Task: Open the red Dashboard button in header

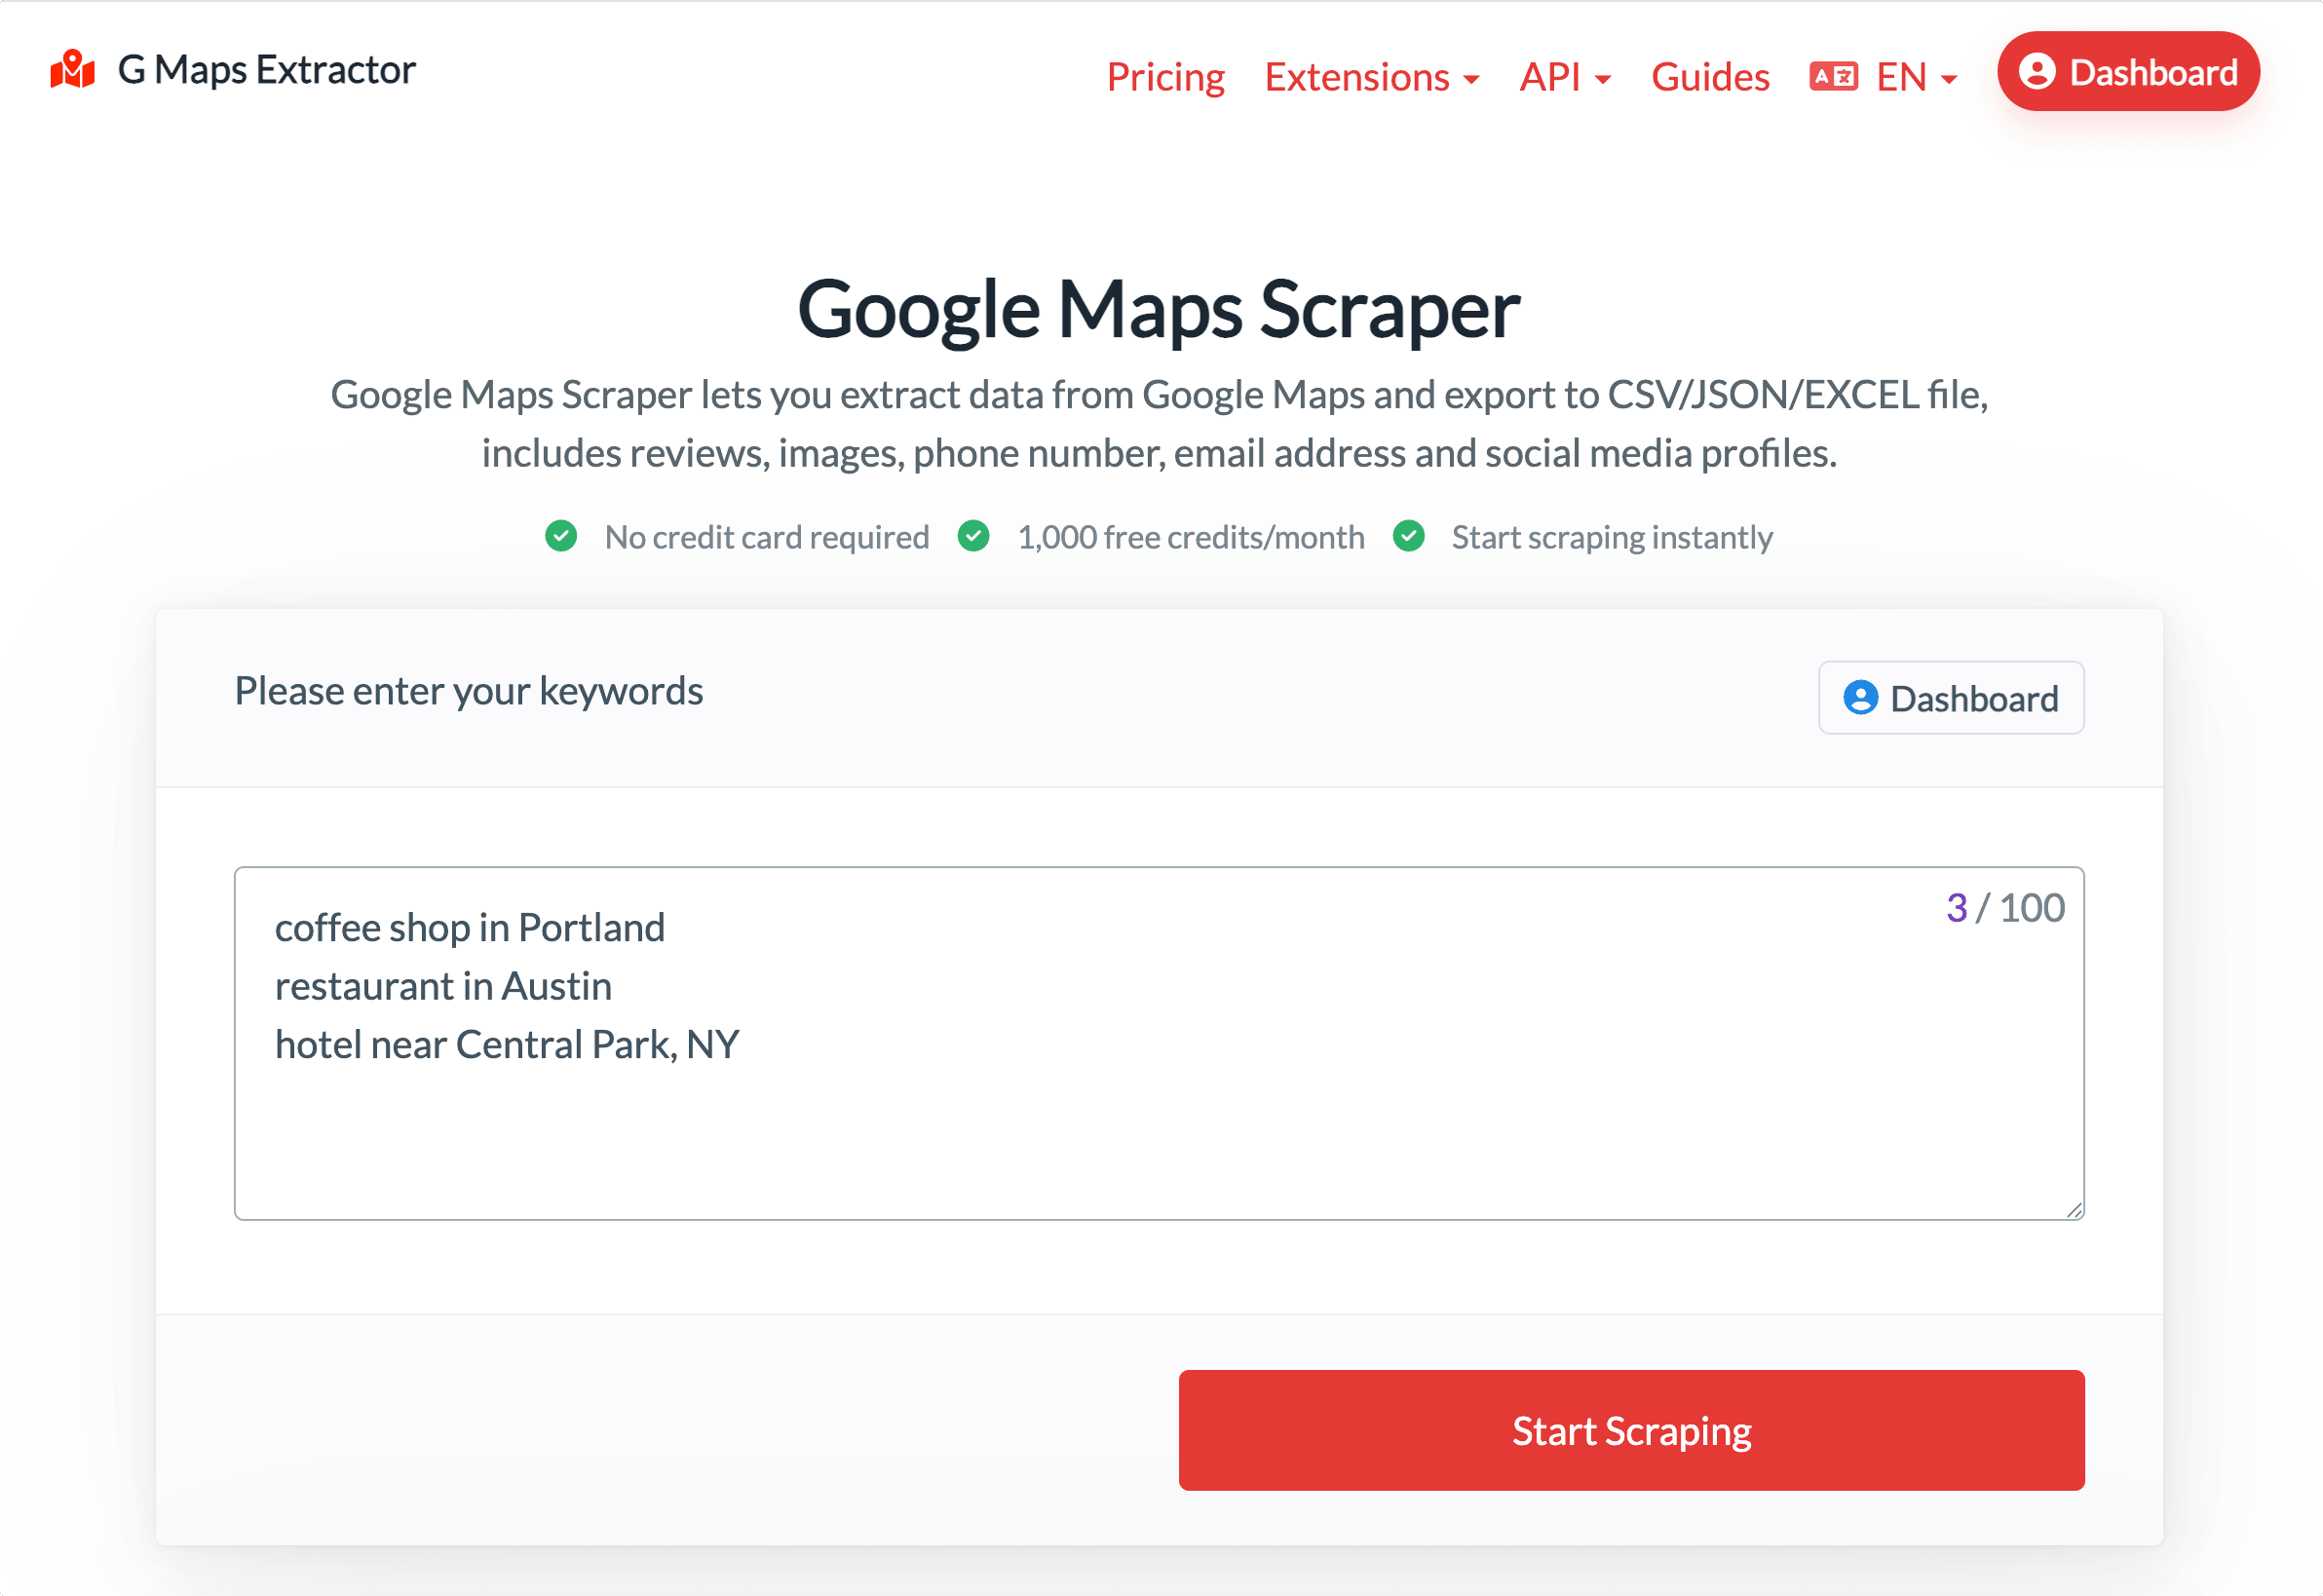Action: (x=2128, y=71)
